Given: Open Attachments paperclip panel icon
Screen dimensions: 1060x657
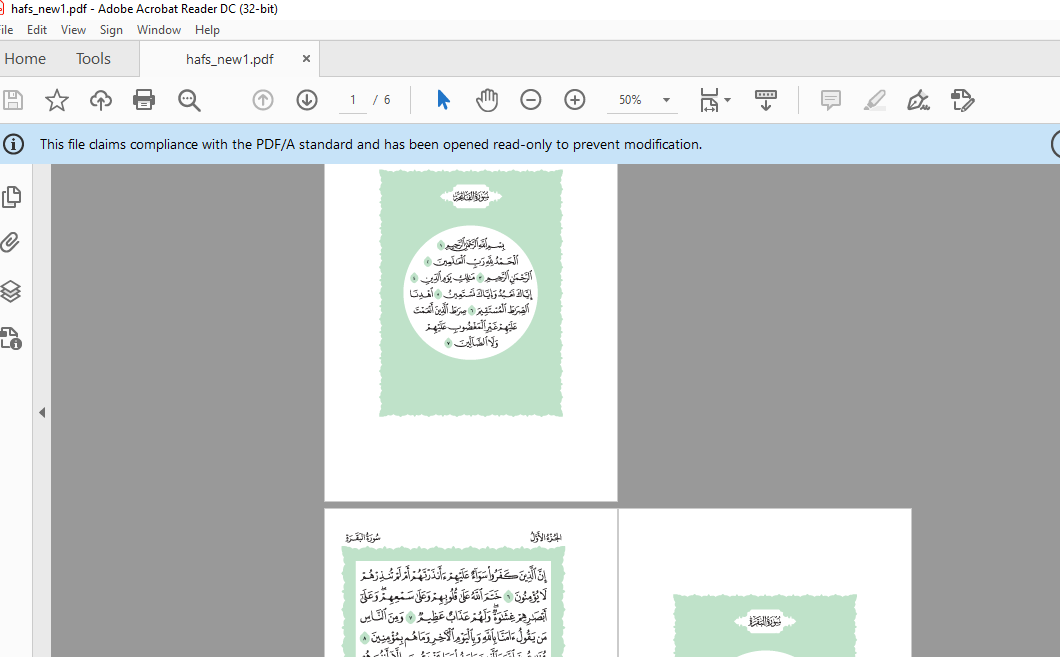Looking at the screenshot, I should [10, 243].
